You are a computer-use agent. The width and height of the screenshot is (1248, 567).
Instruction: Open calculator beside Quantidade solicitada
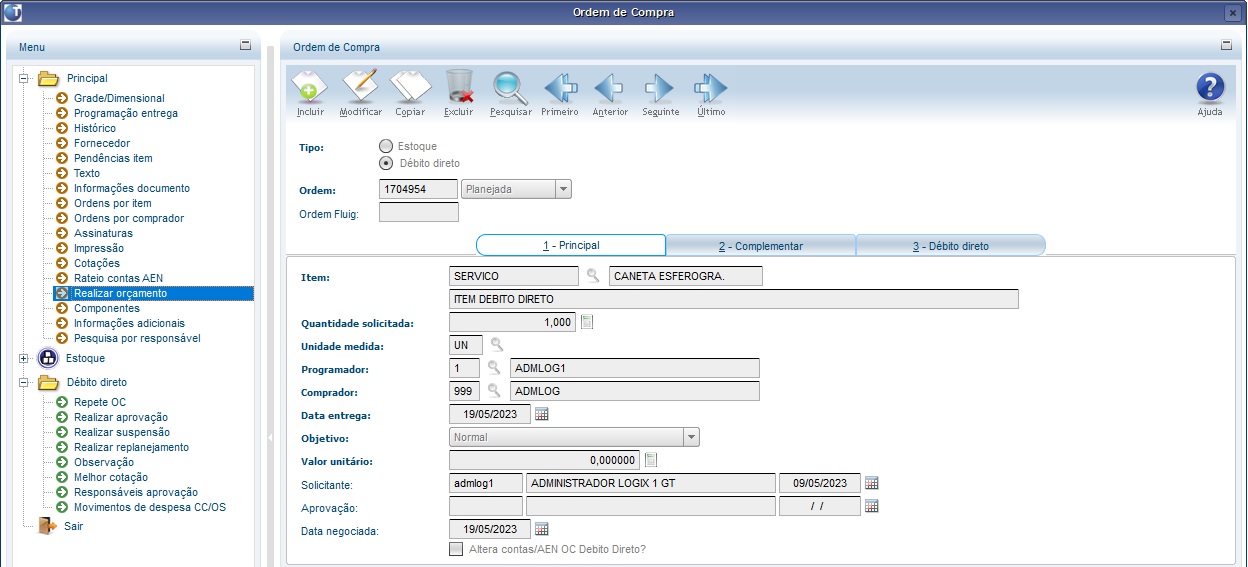point(588,322)
